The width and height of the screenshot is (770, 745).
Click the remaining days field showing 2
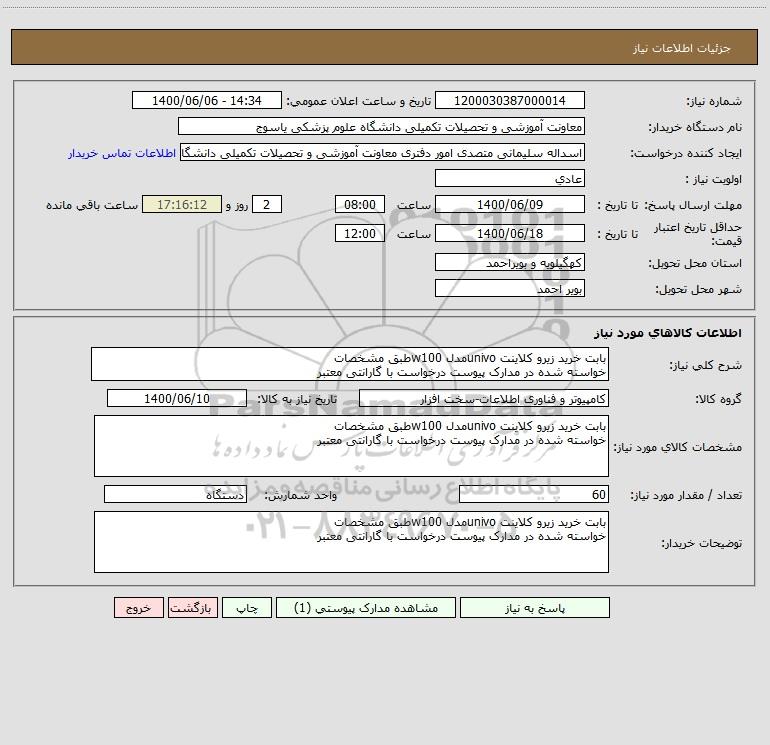267,204
